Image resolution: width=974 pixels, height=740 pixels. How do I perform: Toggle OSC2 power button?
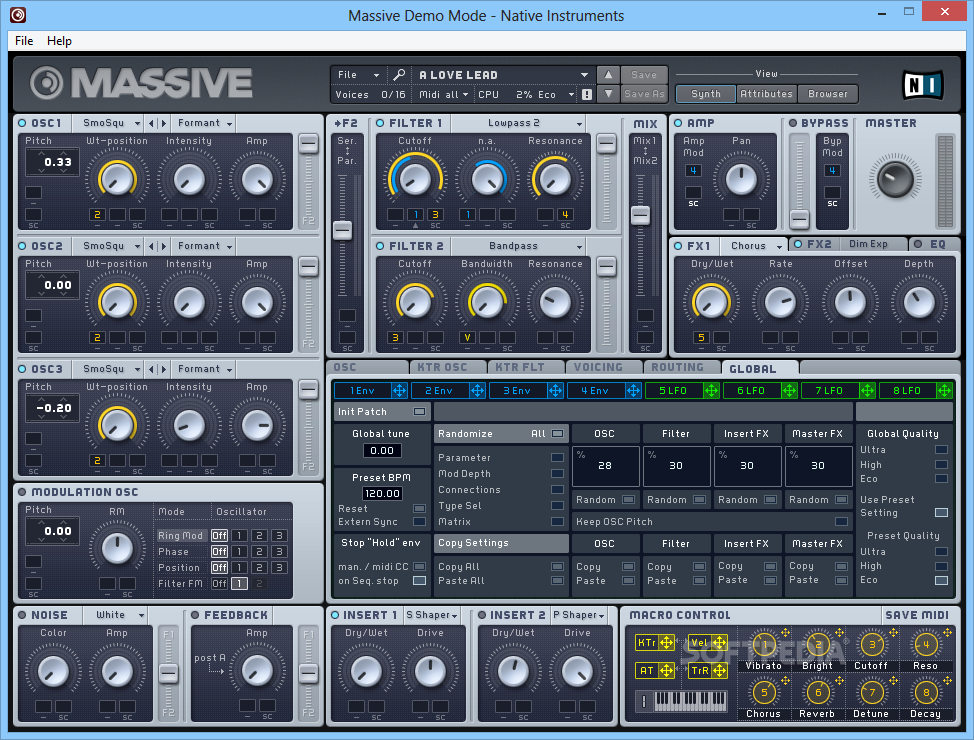22,246
